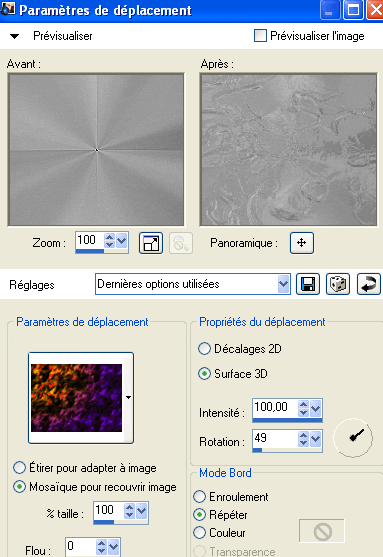Increase Intensité with the up arrow
Screen dimensions: 383x557
(303, 404)
